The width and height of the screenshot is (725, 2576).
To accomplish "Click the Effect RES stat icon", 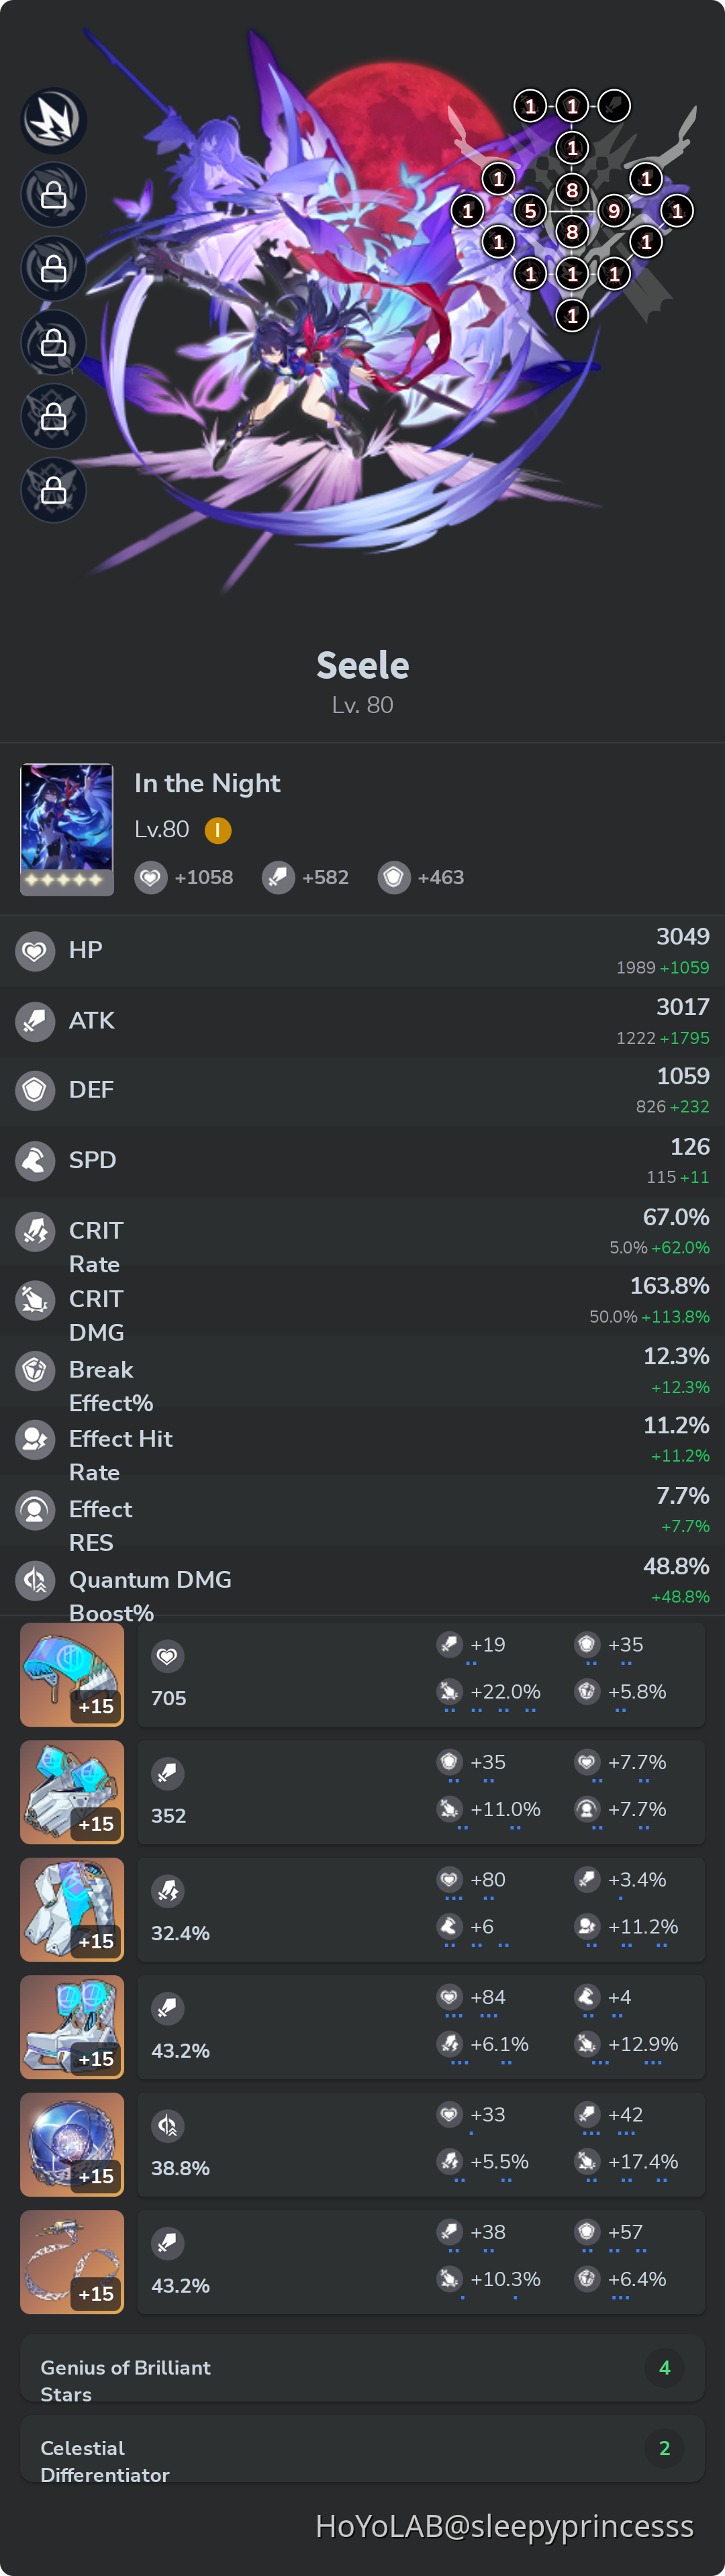I will coord(35,1509).
